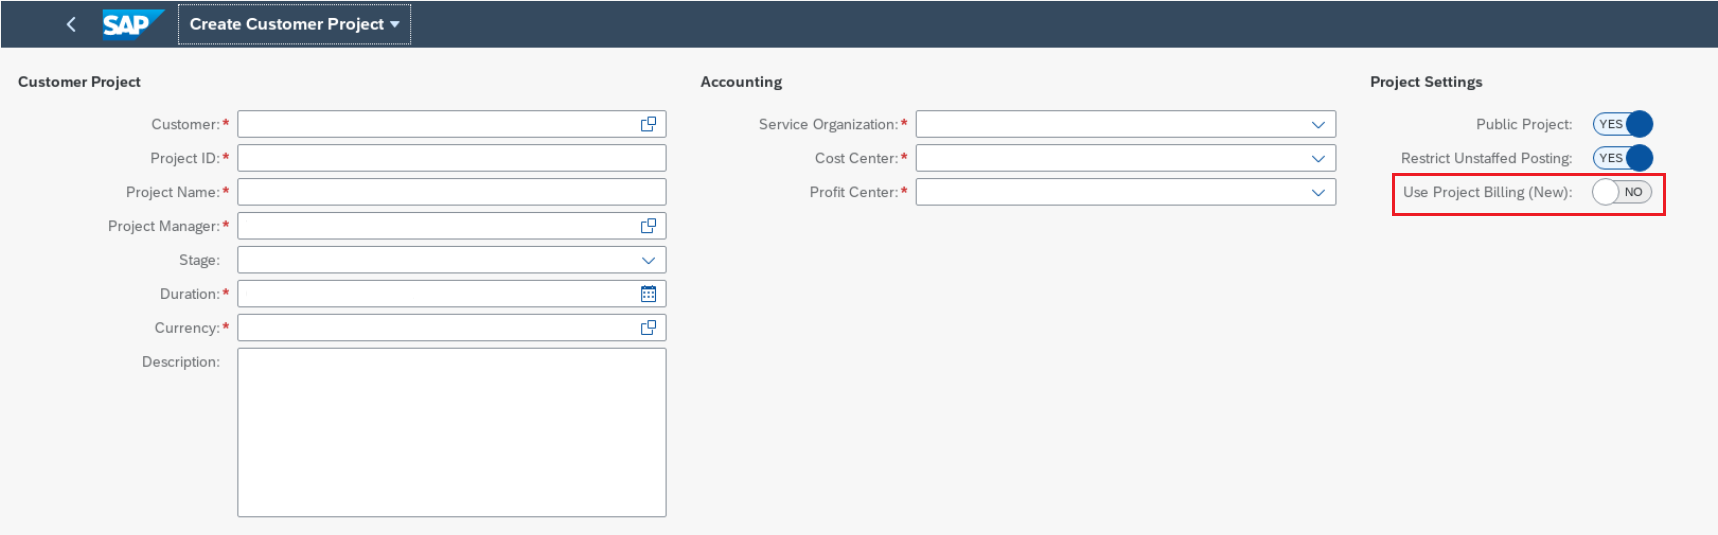Open value help for Project Manager field
The width and height of the screenshot is (1718, 535).
(x=648, y=226)
